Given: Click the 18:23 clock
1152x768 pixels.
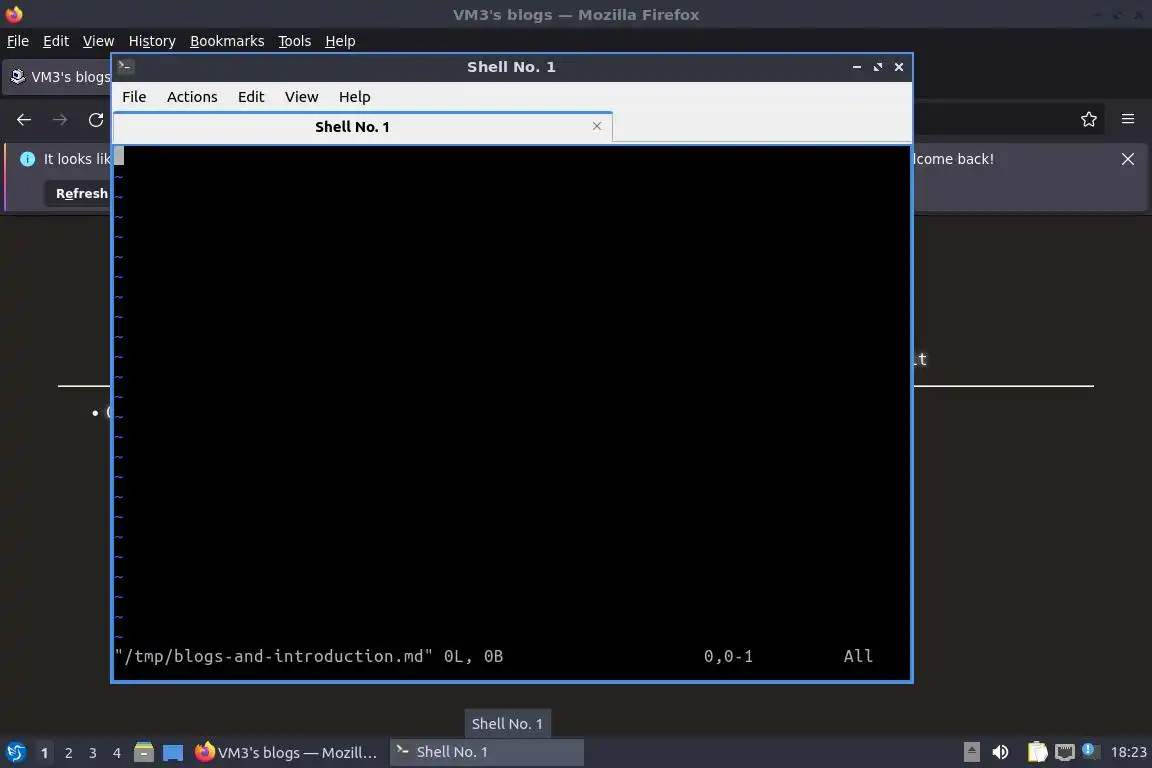Looking at the screenshot, I should [x=1128, y=752].
